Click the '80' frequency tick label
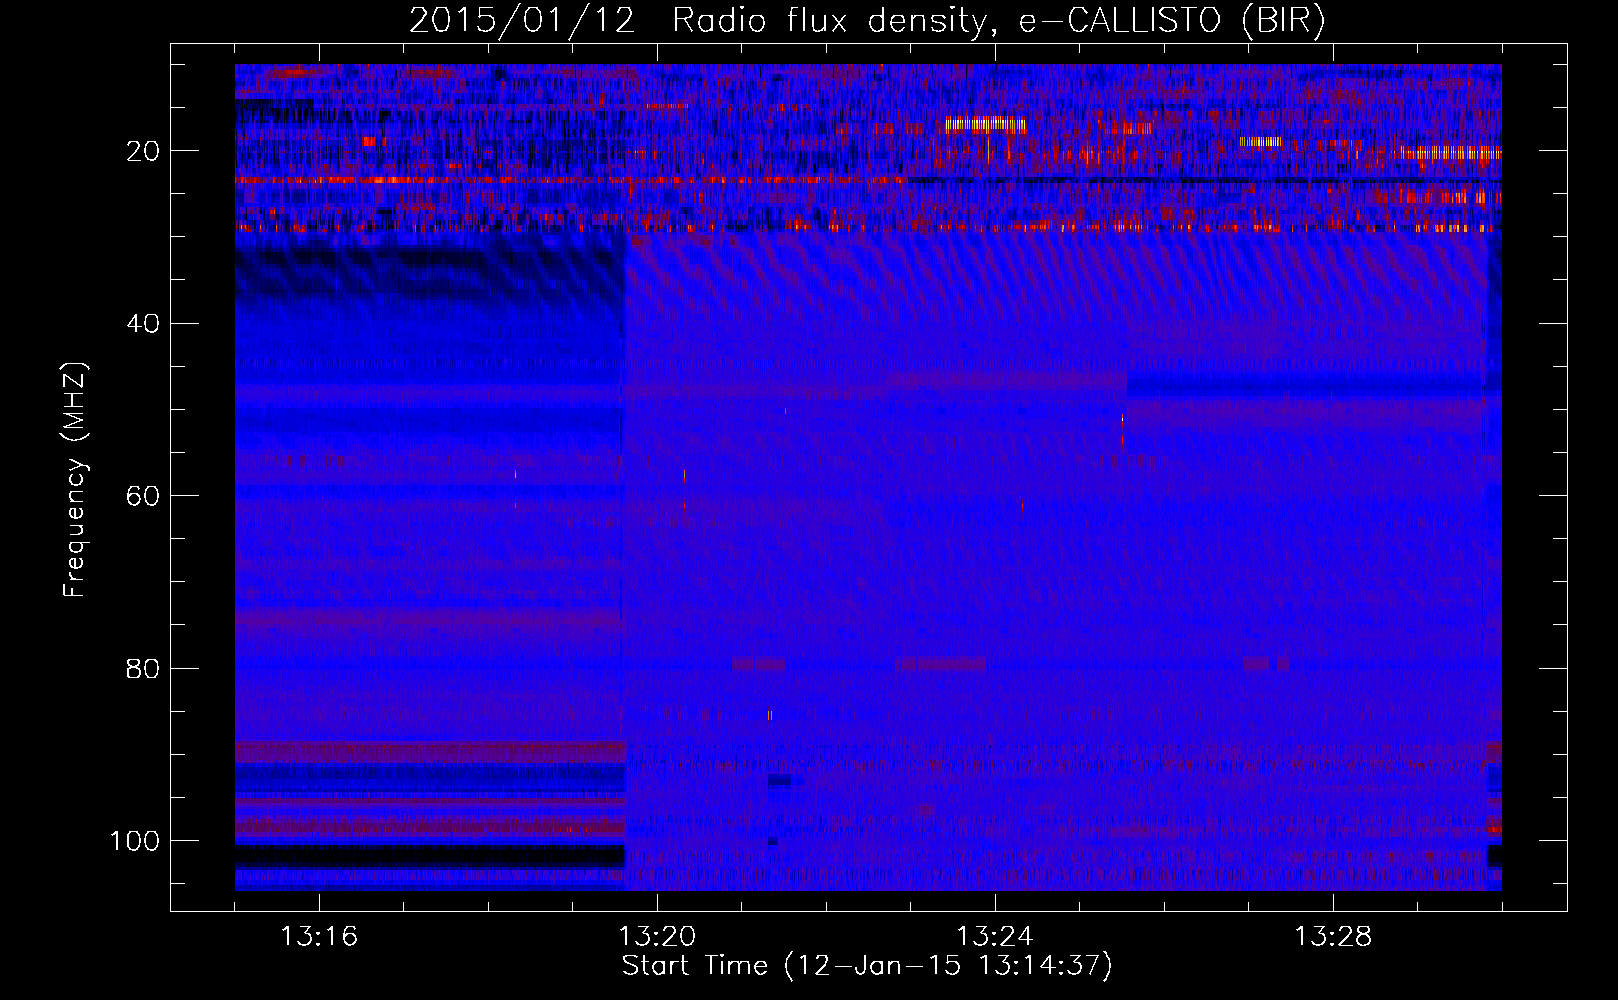The height and width of the screenshot is (1000, 1618). 144,668
